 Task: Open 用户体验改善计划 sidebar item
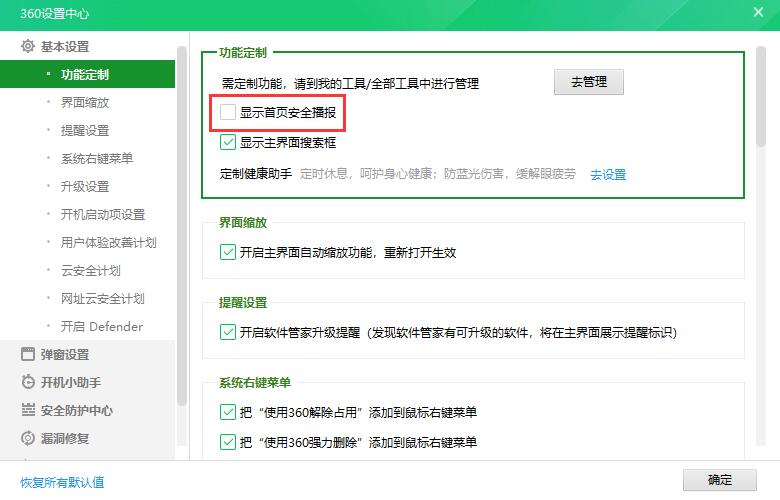[109, 242]
